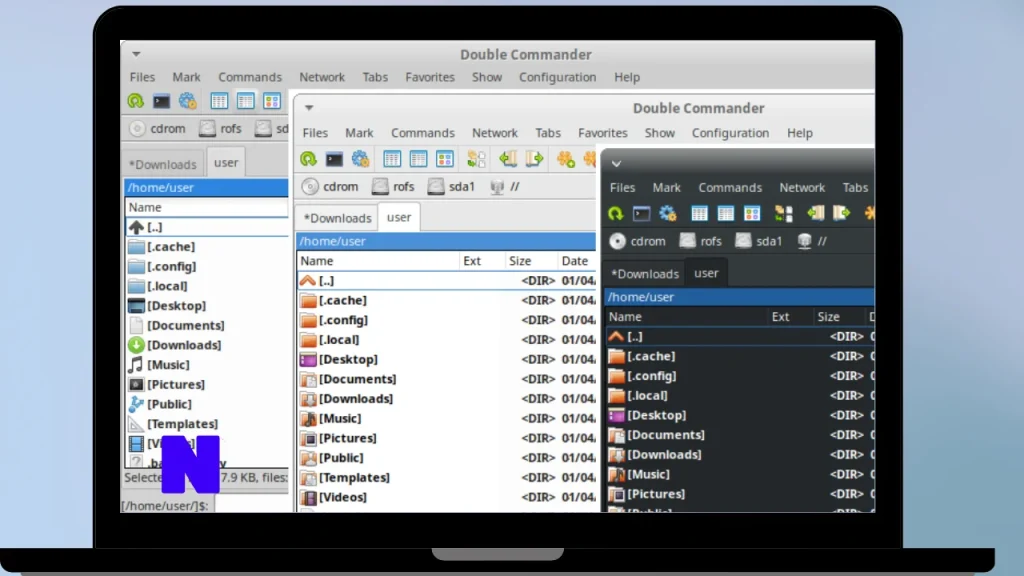The width and height of the screenshot is (1024, 576).
Task: Open the Mark menu in the dark-theme window
Action: (x=666, y=187)
